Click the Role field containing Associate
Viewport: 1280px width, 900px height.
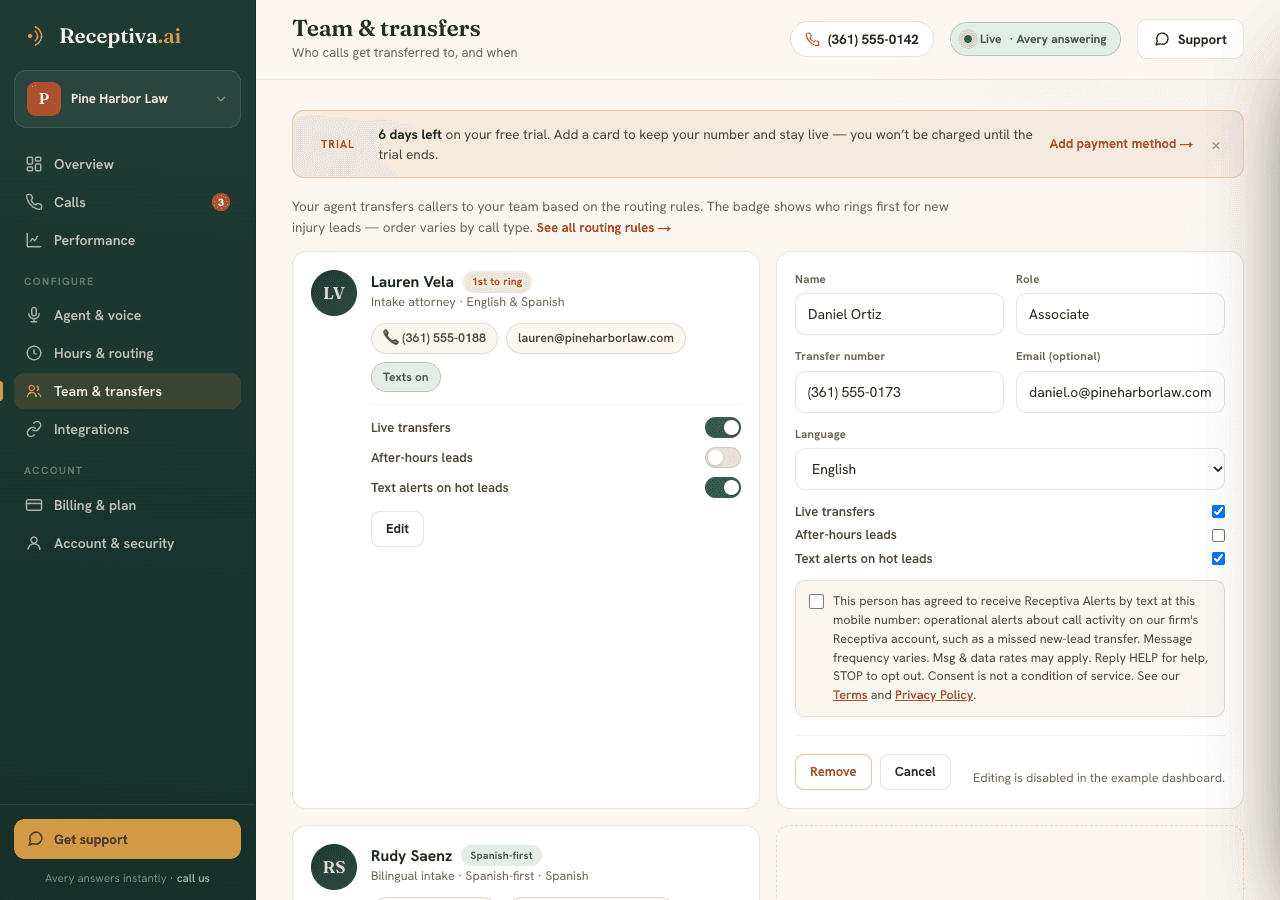pos(1120,314)
